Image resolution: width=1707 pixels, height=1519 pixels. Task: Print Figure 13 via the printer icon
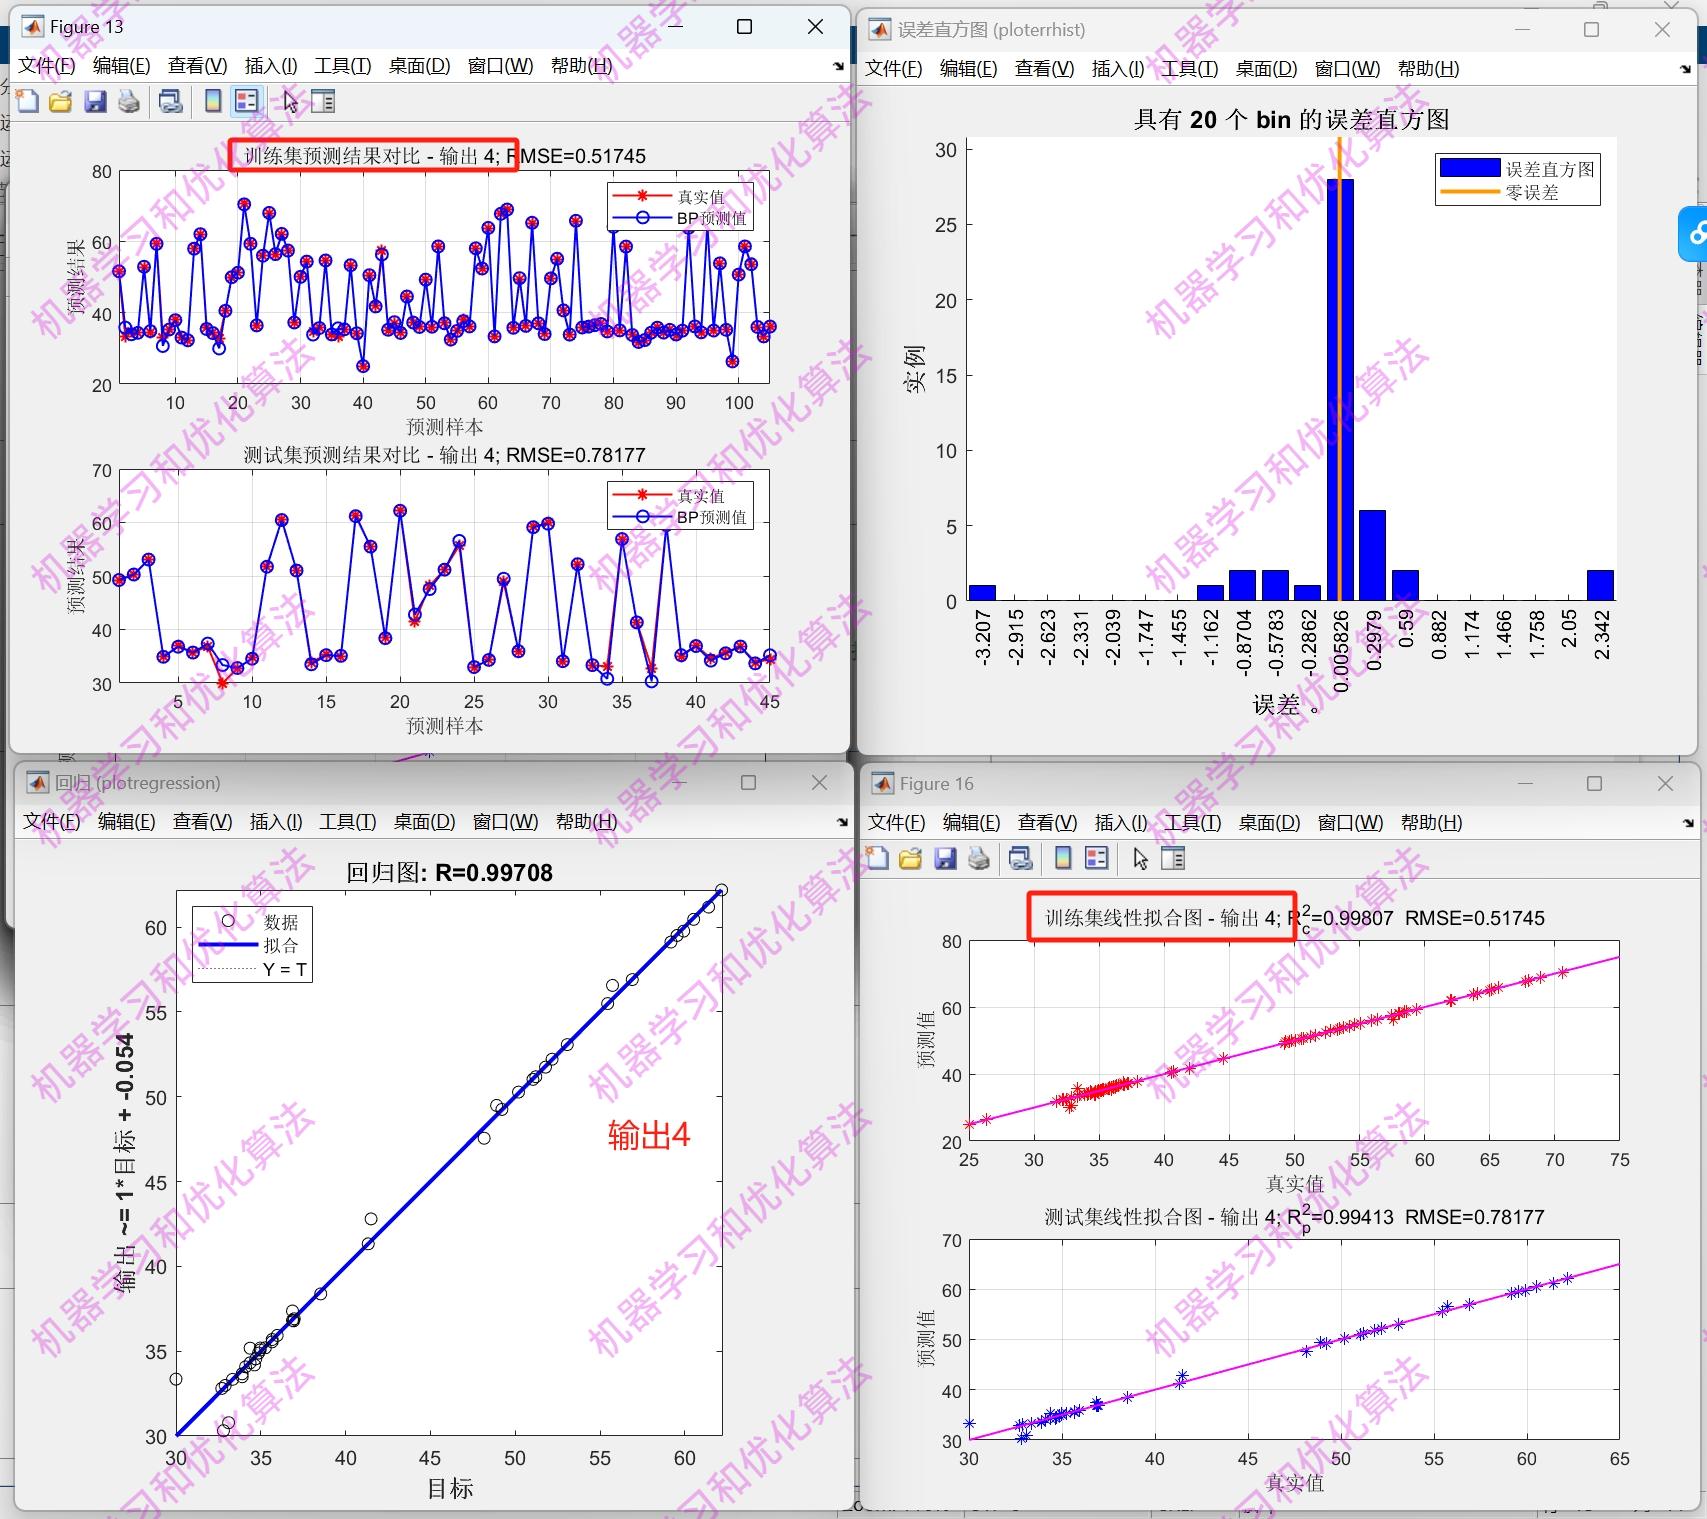tap(128, 101)
